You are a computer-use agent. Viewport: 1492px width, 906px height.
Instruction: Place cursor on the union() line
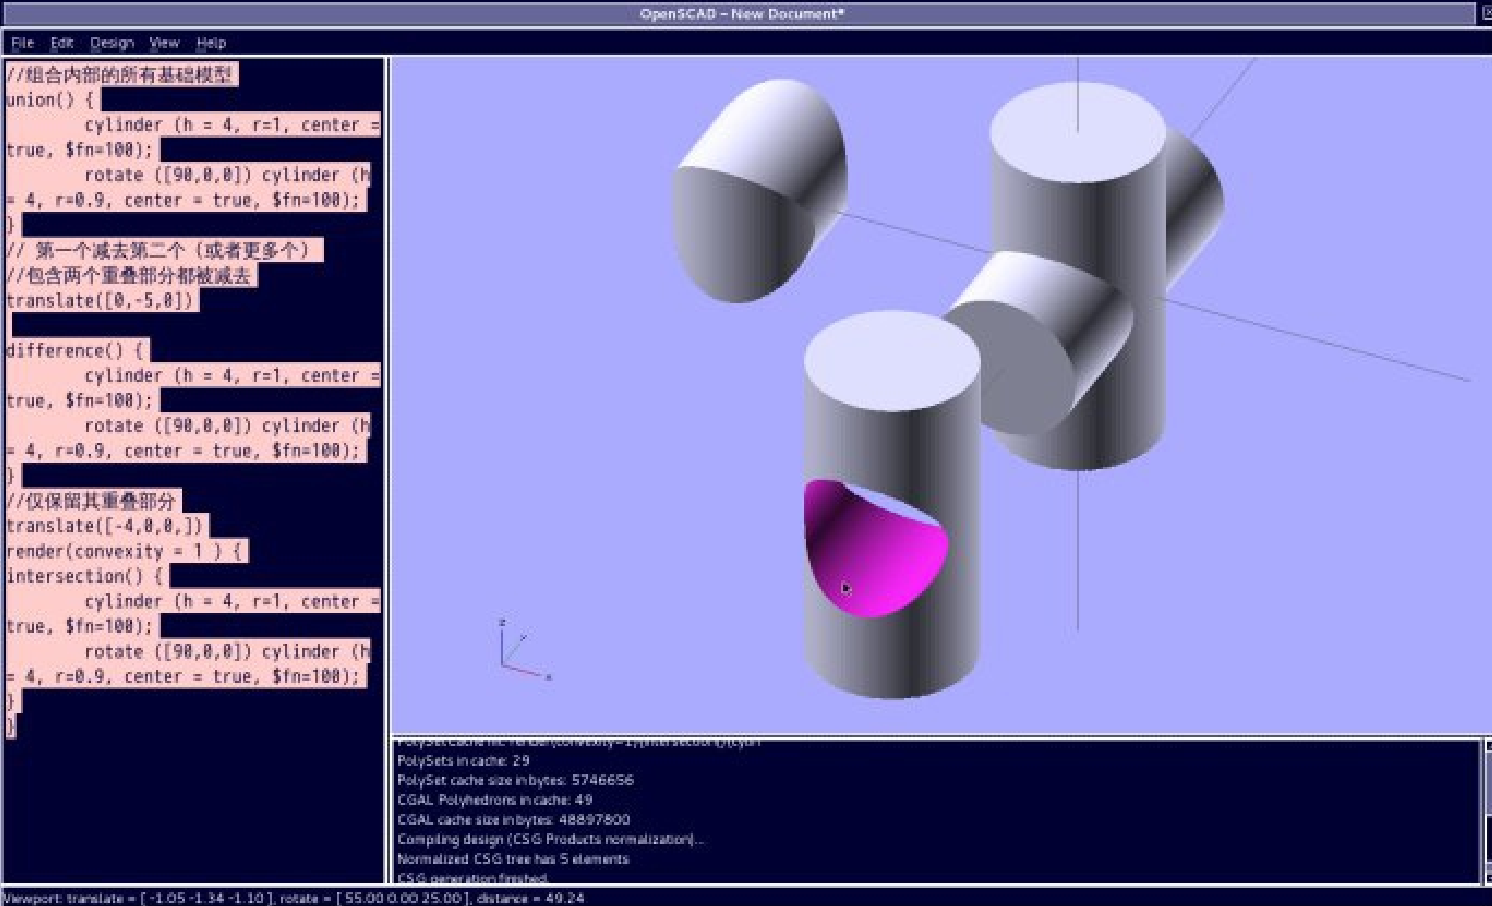point(50,100)
